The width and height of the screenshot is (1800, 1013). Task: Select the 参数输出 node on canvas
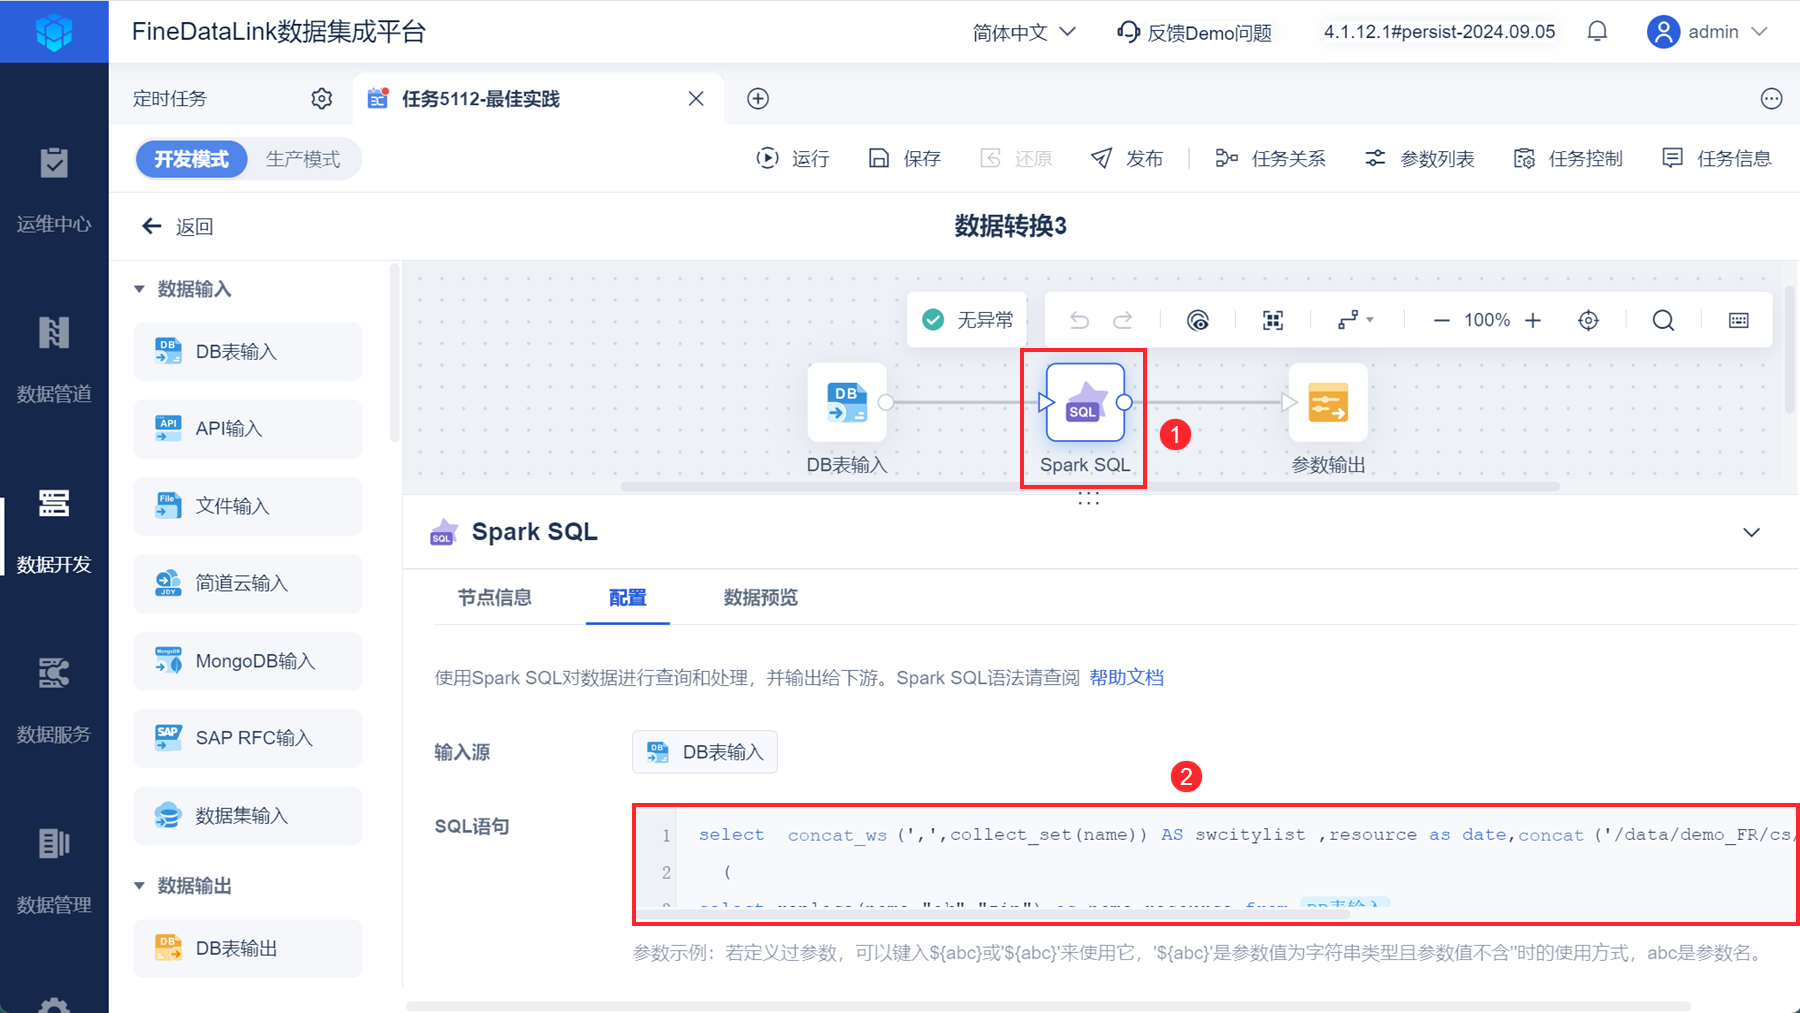pyautogui.click(x=1328, y=402)
